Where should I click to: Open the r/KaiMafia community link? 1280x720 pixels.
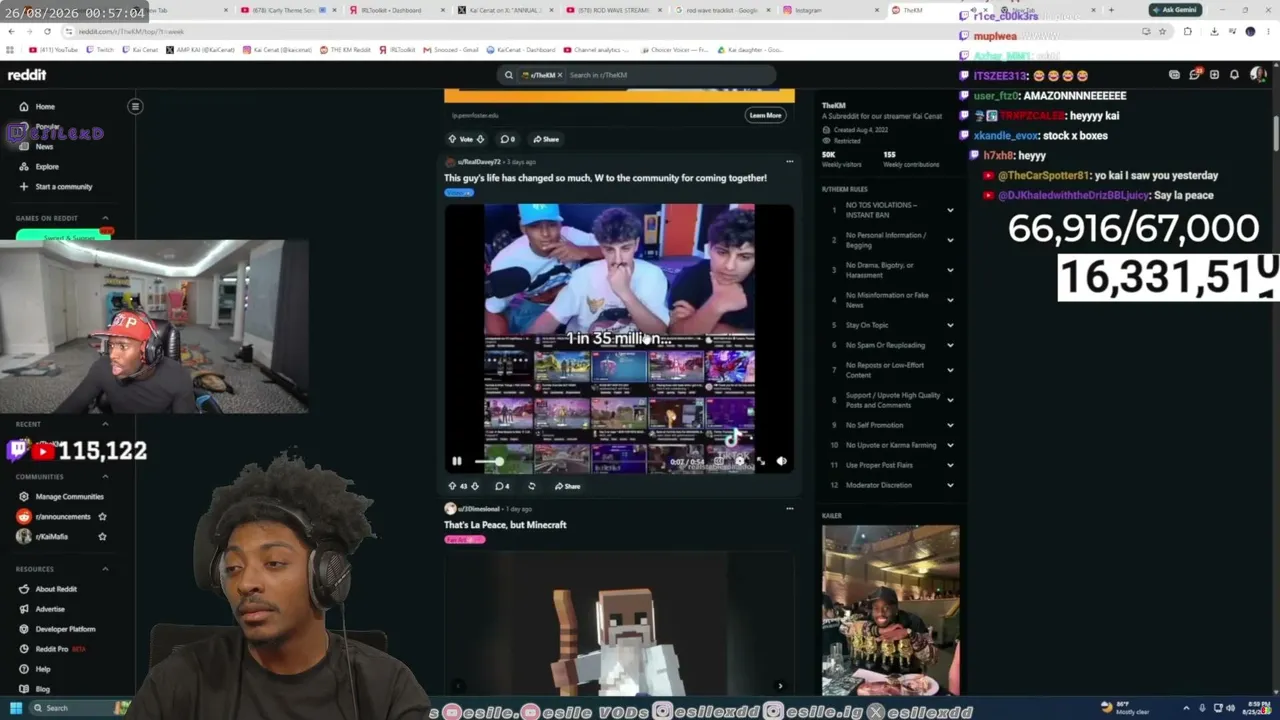coord(54,537)
